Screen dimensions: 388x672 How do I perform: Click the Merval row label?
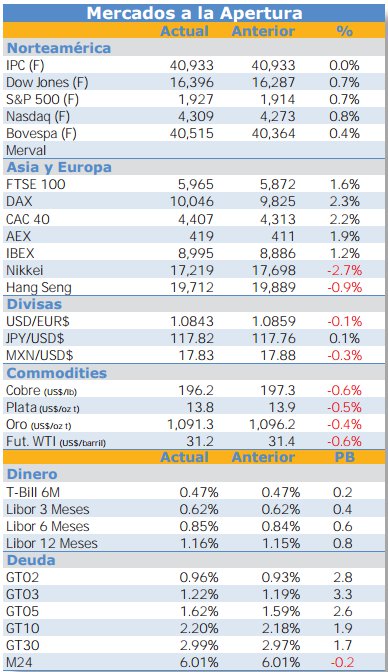click(x=26, y=150)
